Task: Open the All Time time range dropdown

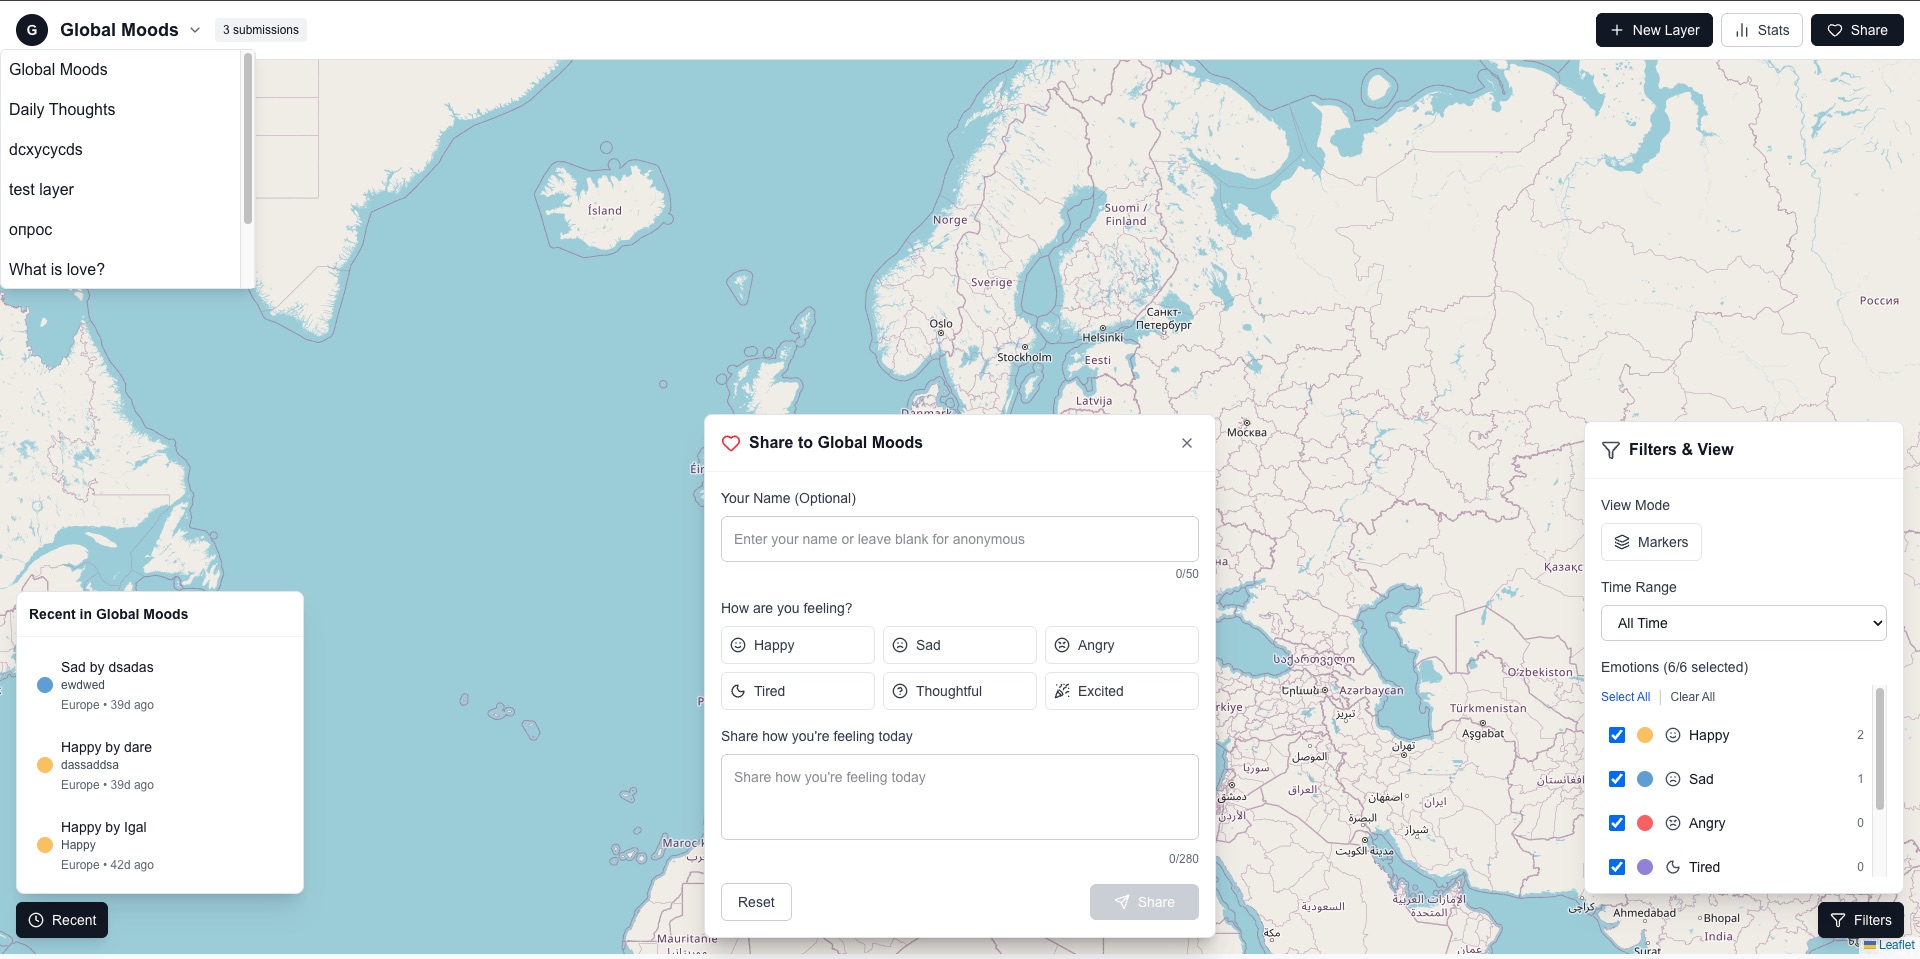Action: 1742,623
